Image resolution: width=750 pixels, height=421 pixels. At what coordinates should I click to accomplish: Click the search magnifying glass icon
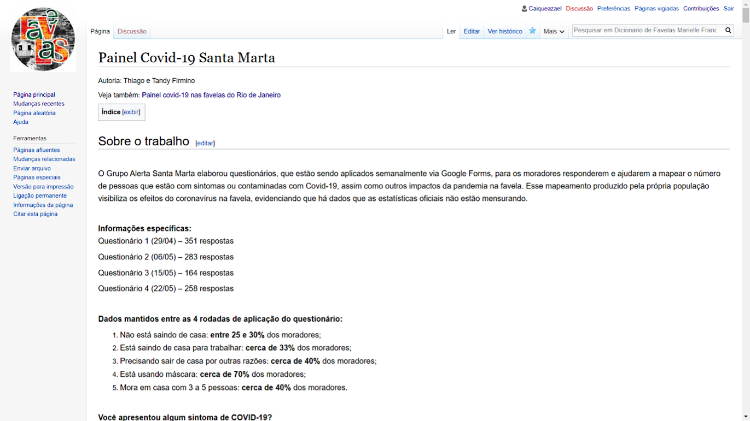(727, 31)
